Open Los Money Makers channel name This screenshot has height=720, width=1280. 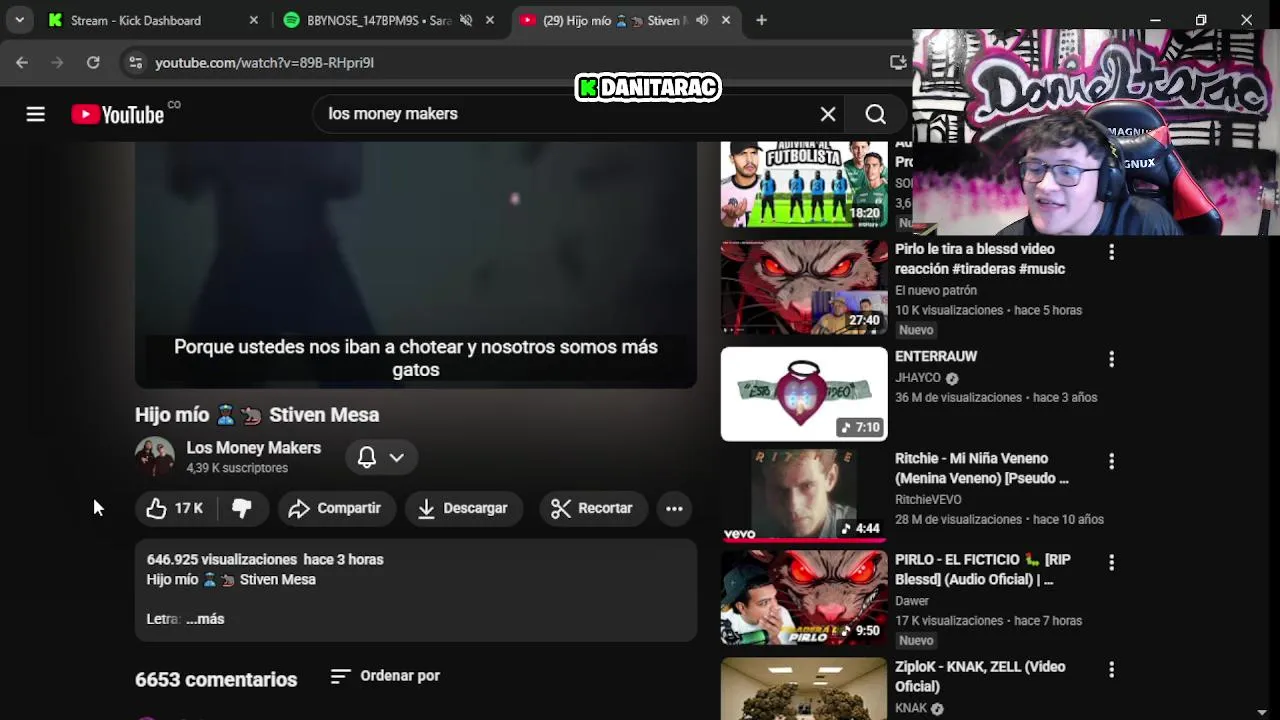click(254, 448)
